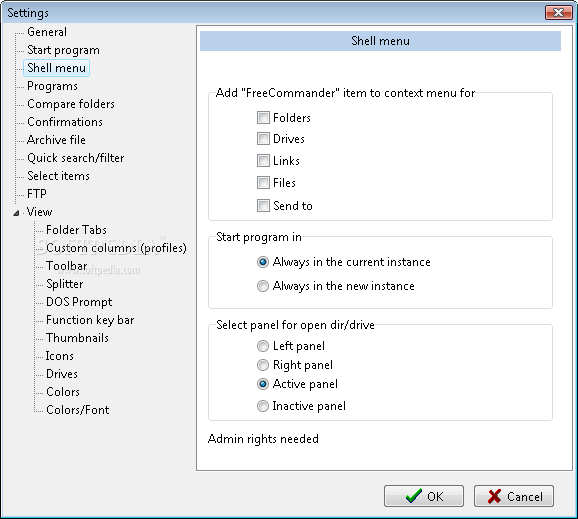The height and width of the screenshot is (519, 578).
Task: Choose Always in the current instance
Action: tap(262, 262)
